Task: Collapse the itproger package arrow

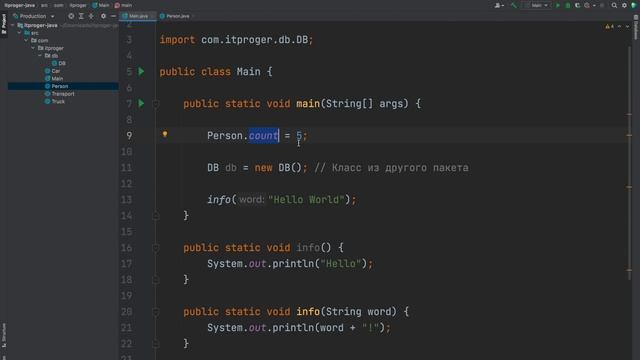Action: pos(33,48)
